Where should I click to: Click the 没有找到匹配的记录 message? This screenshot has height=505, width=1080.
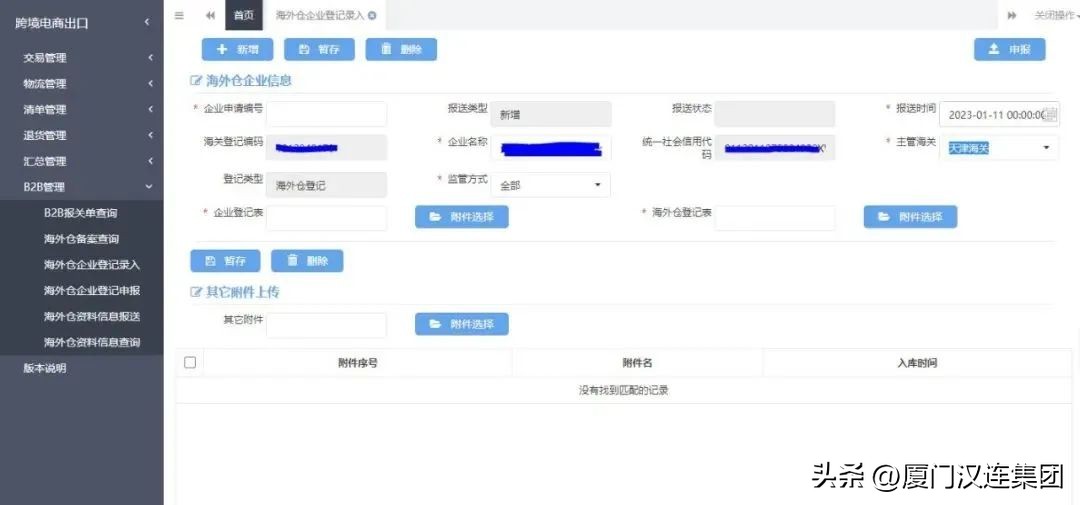pyautogui.click(x=623, y=391)
